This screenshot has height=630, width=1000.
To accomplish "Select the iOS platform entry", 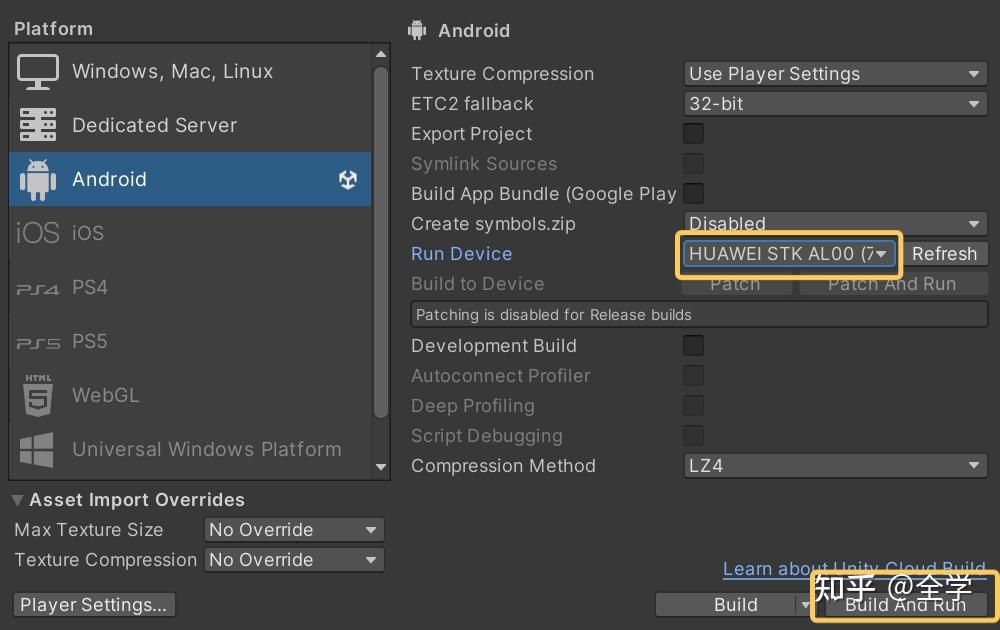I will pyautogui.click(x=88, y=234).
